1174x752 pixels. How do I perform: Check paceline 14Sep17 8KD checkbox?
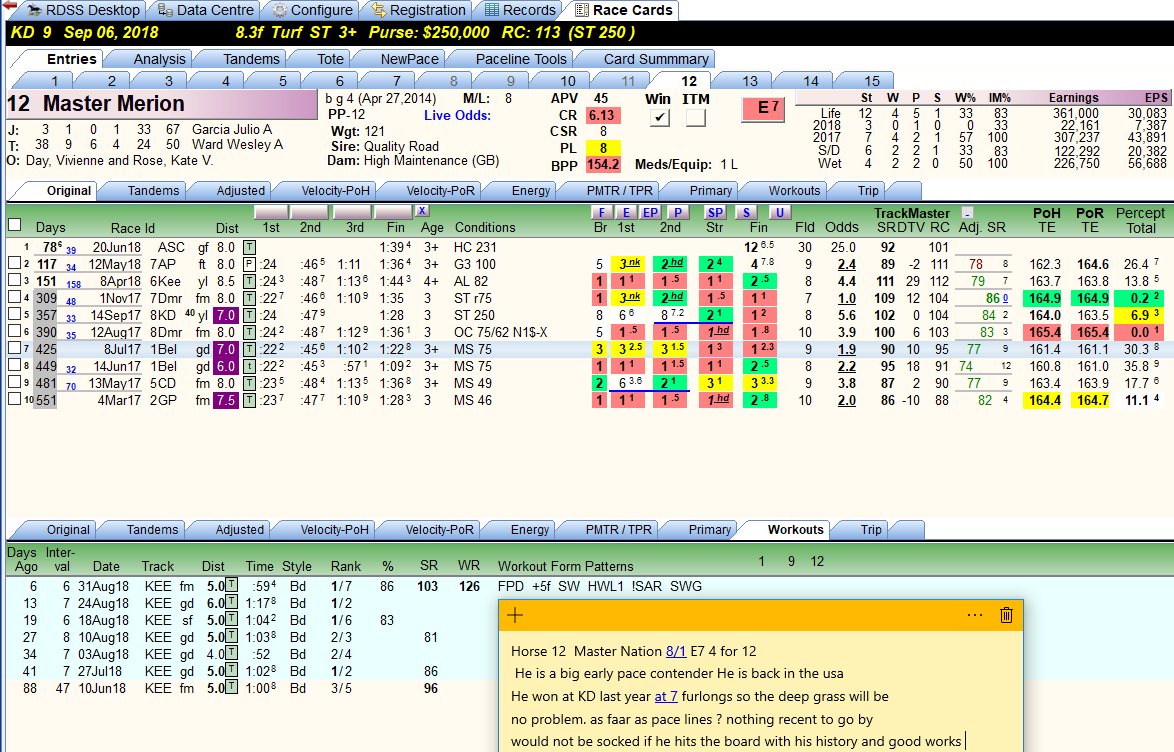point(14,315)
